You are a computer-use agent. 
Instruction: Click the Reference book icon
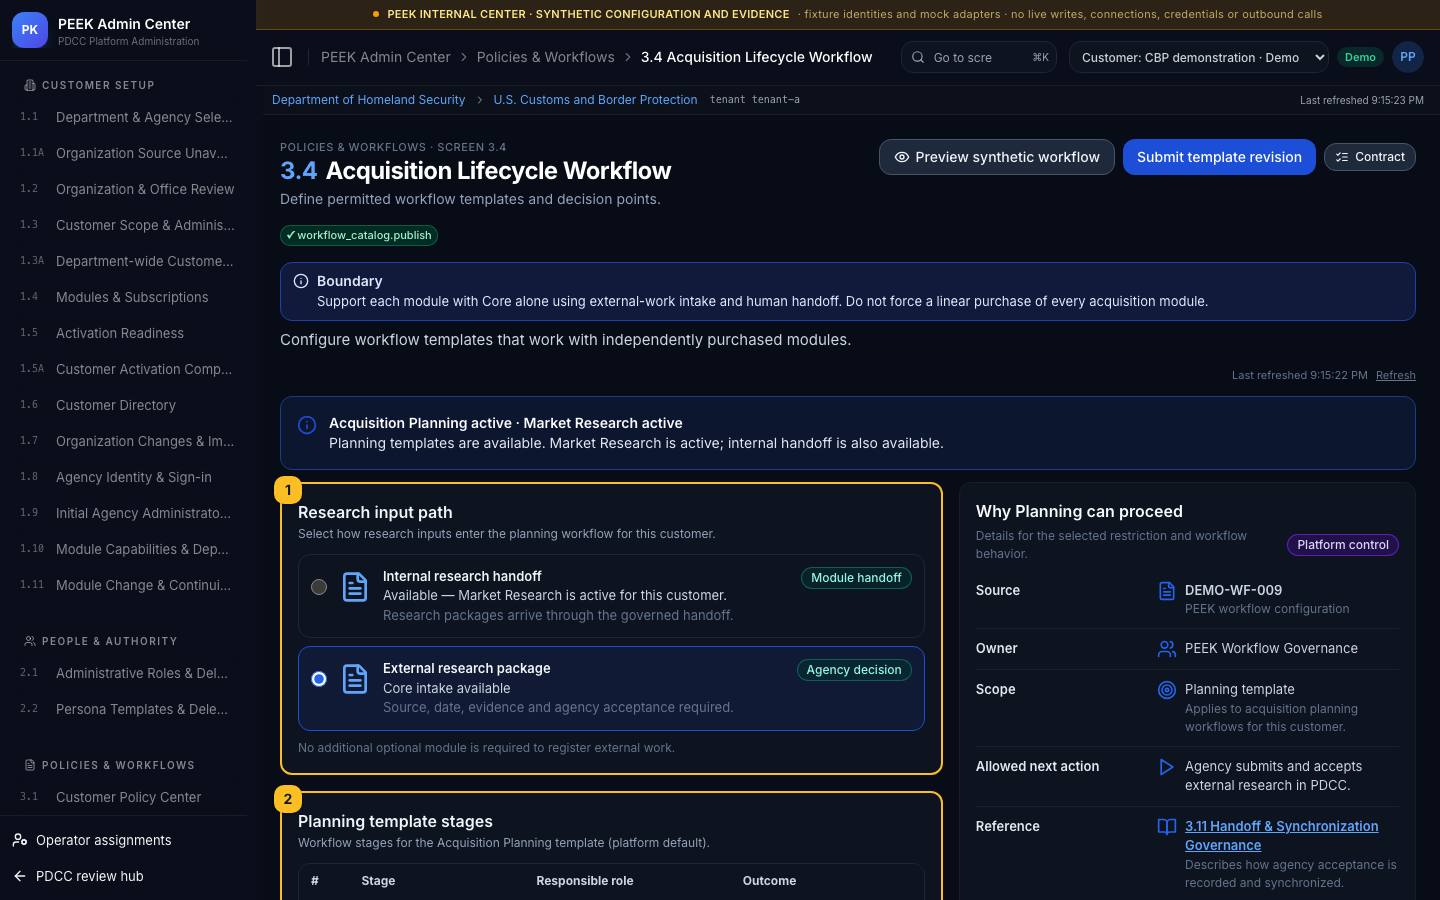pyautogui.click(x=1166, y=827)
